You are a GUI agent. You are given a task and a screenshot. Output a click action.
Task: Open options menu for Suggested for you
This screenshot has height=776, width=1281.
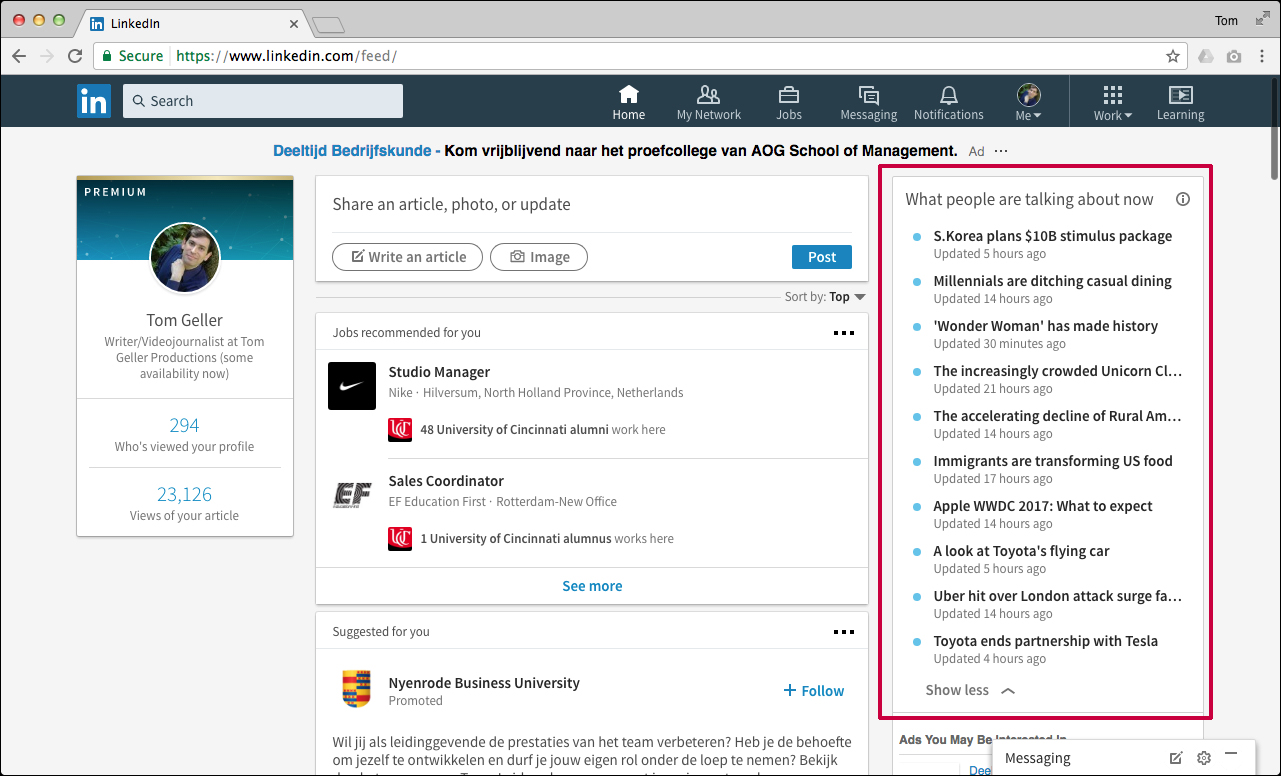pyautogui.click(x=844, y=632)
